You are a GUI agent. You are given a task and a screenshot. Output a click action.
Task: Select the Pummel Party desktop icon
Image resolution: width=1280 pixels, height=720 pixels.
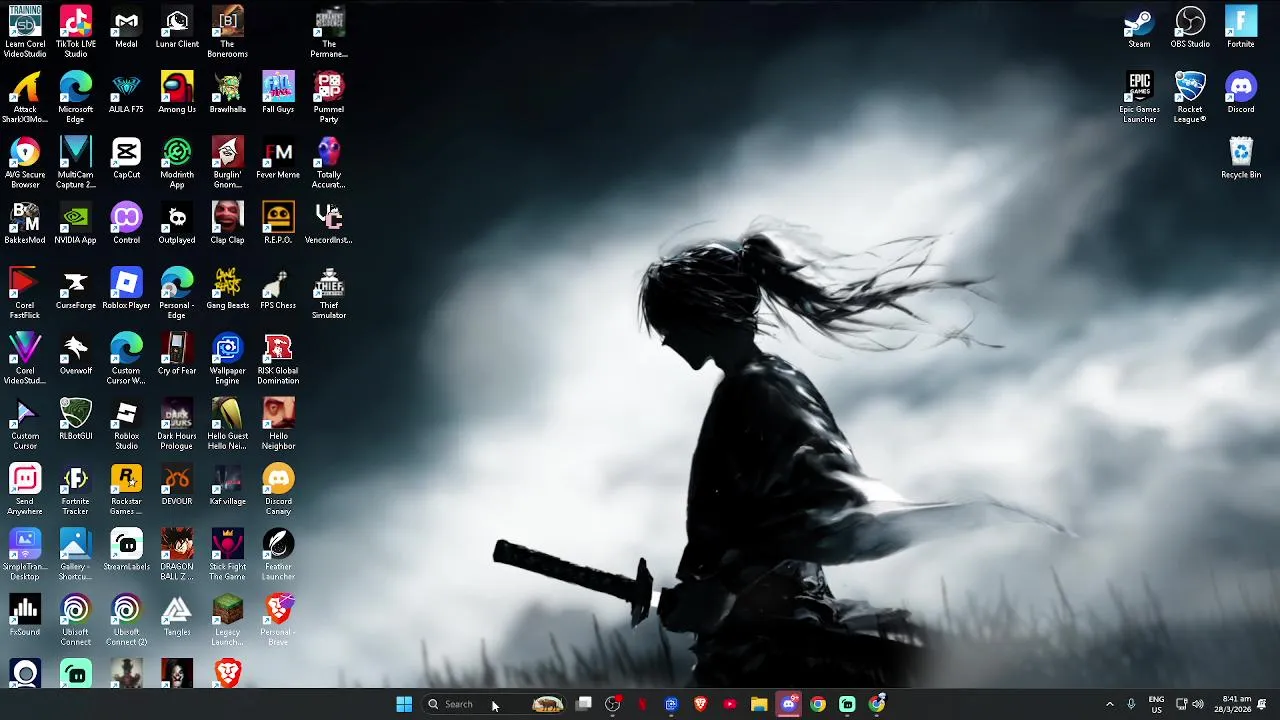point(329,97)
